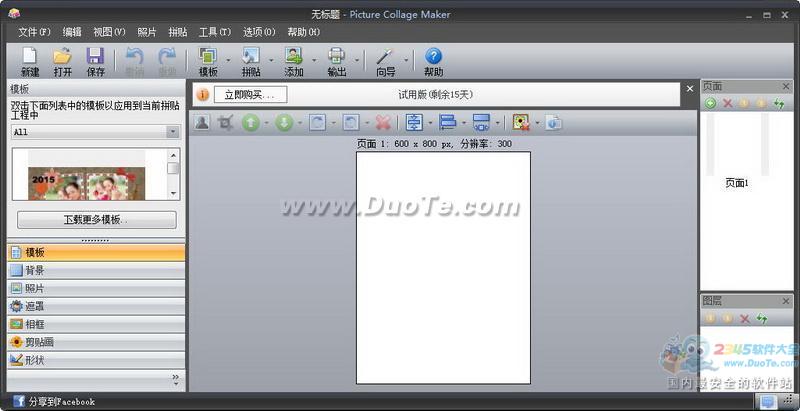
Task: Click the same-size distribute icon
Action: click(481, 123)
